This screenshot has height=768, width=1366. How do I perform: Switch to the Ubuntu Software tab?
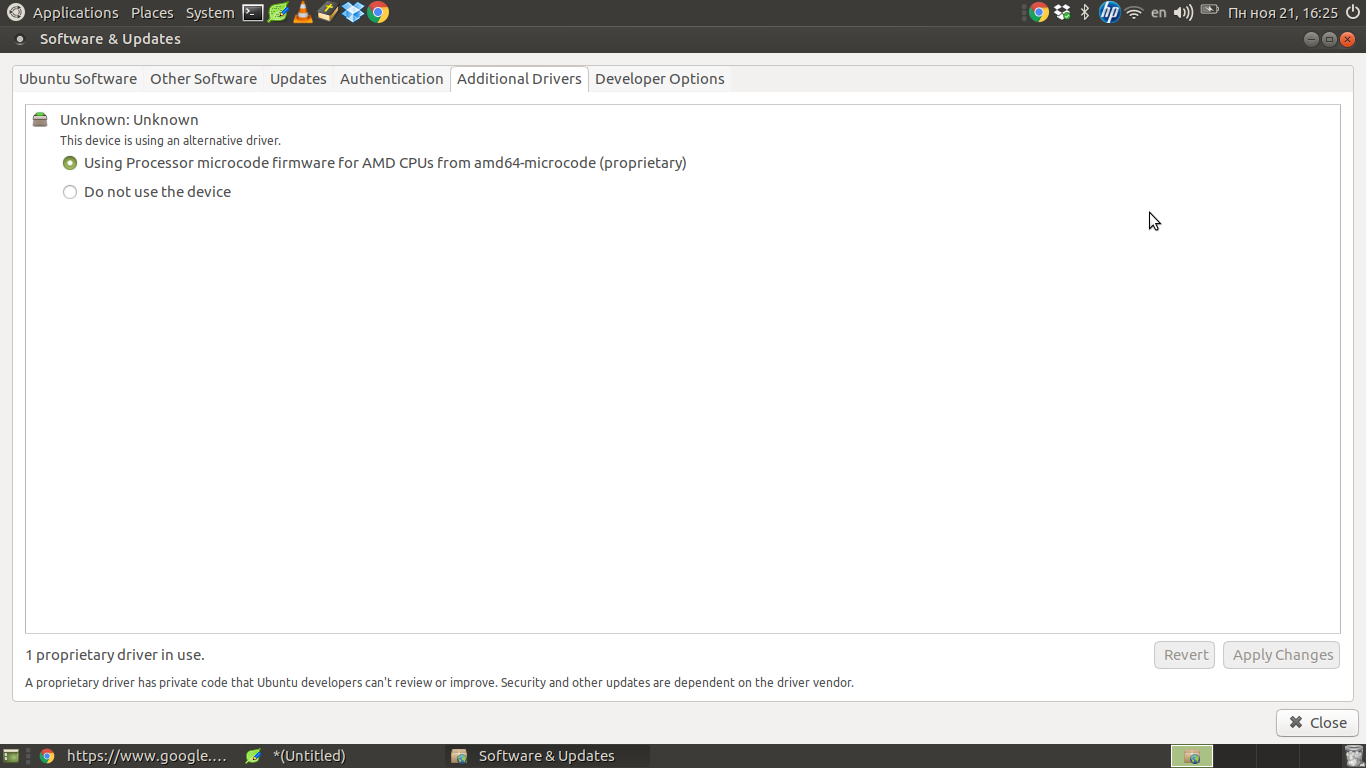[78, 79]
